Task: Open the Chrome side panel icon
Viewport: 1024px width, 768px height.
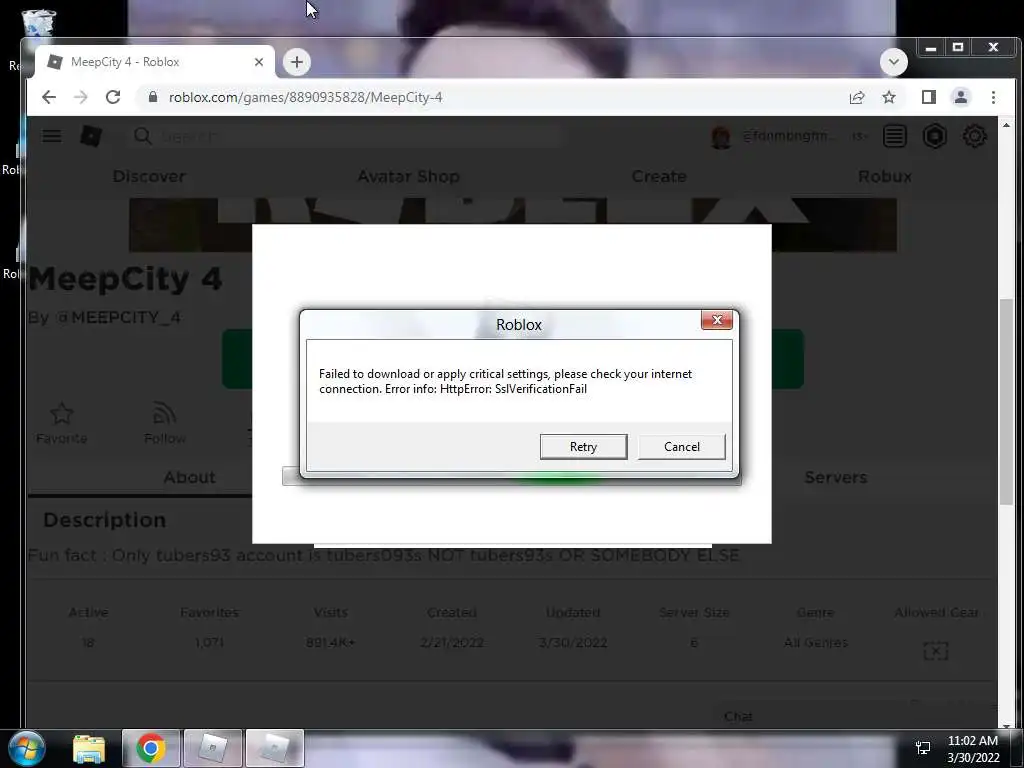Action: click(929, 97)
